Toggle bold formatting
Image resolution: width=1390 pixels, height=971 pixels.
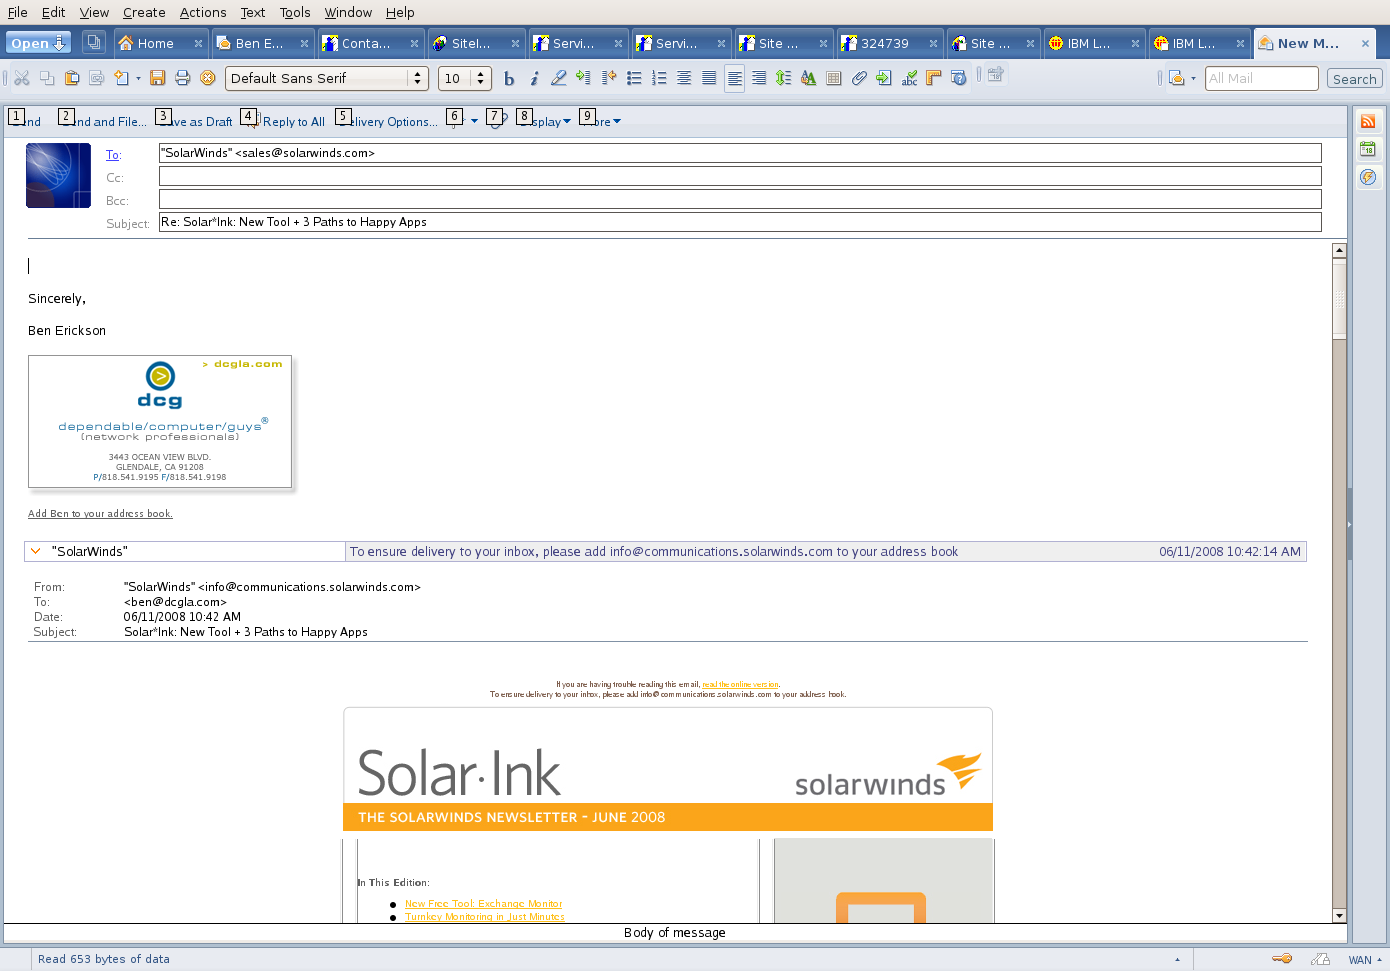point(509,78)
